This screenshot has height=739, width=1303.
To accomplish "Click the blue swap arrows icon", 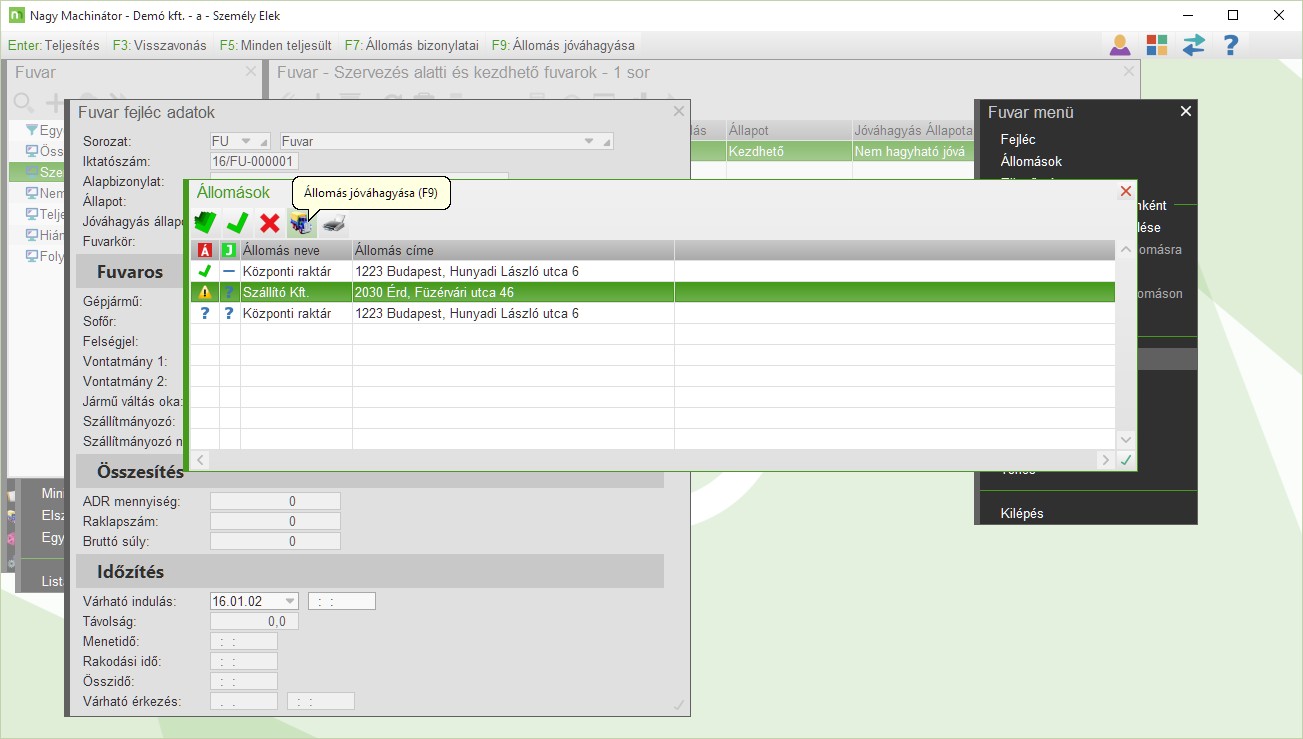I will (x=1194, y=45).
